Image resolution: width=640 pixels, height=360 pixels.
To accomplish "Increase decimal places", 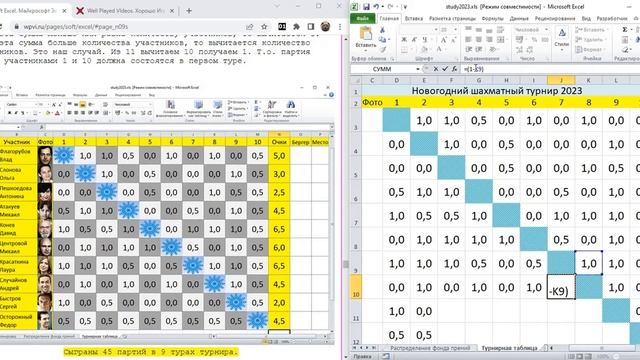I will click(x=520, y=49).
